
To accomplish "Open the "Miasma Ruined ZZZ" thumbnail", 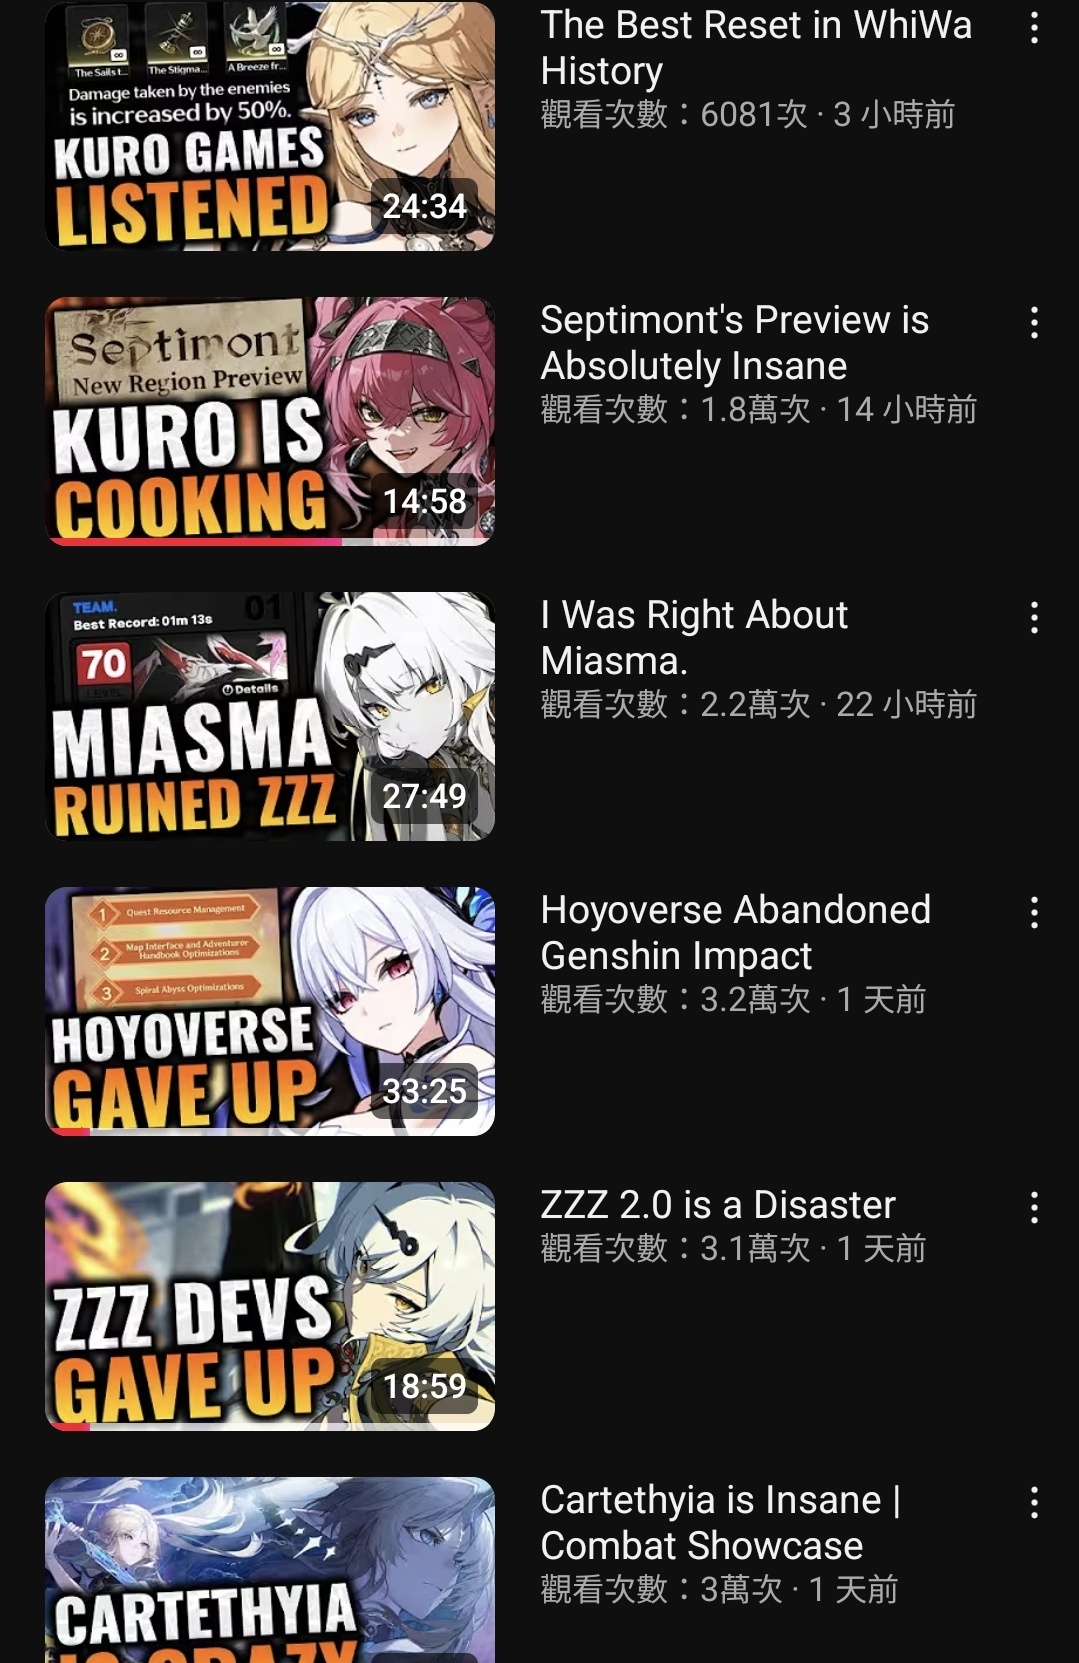I will (x=270, y=716).
